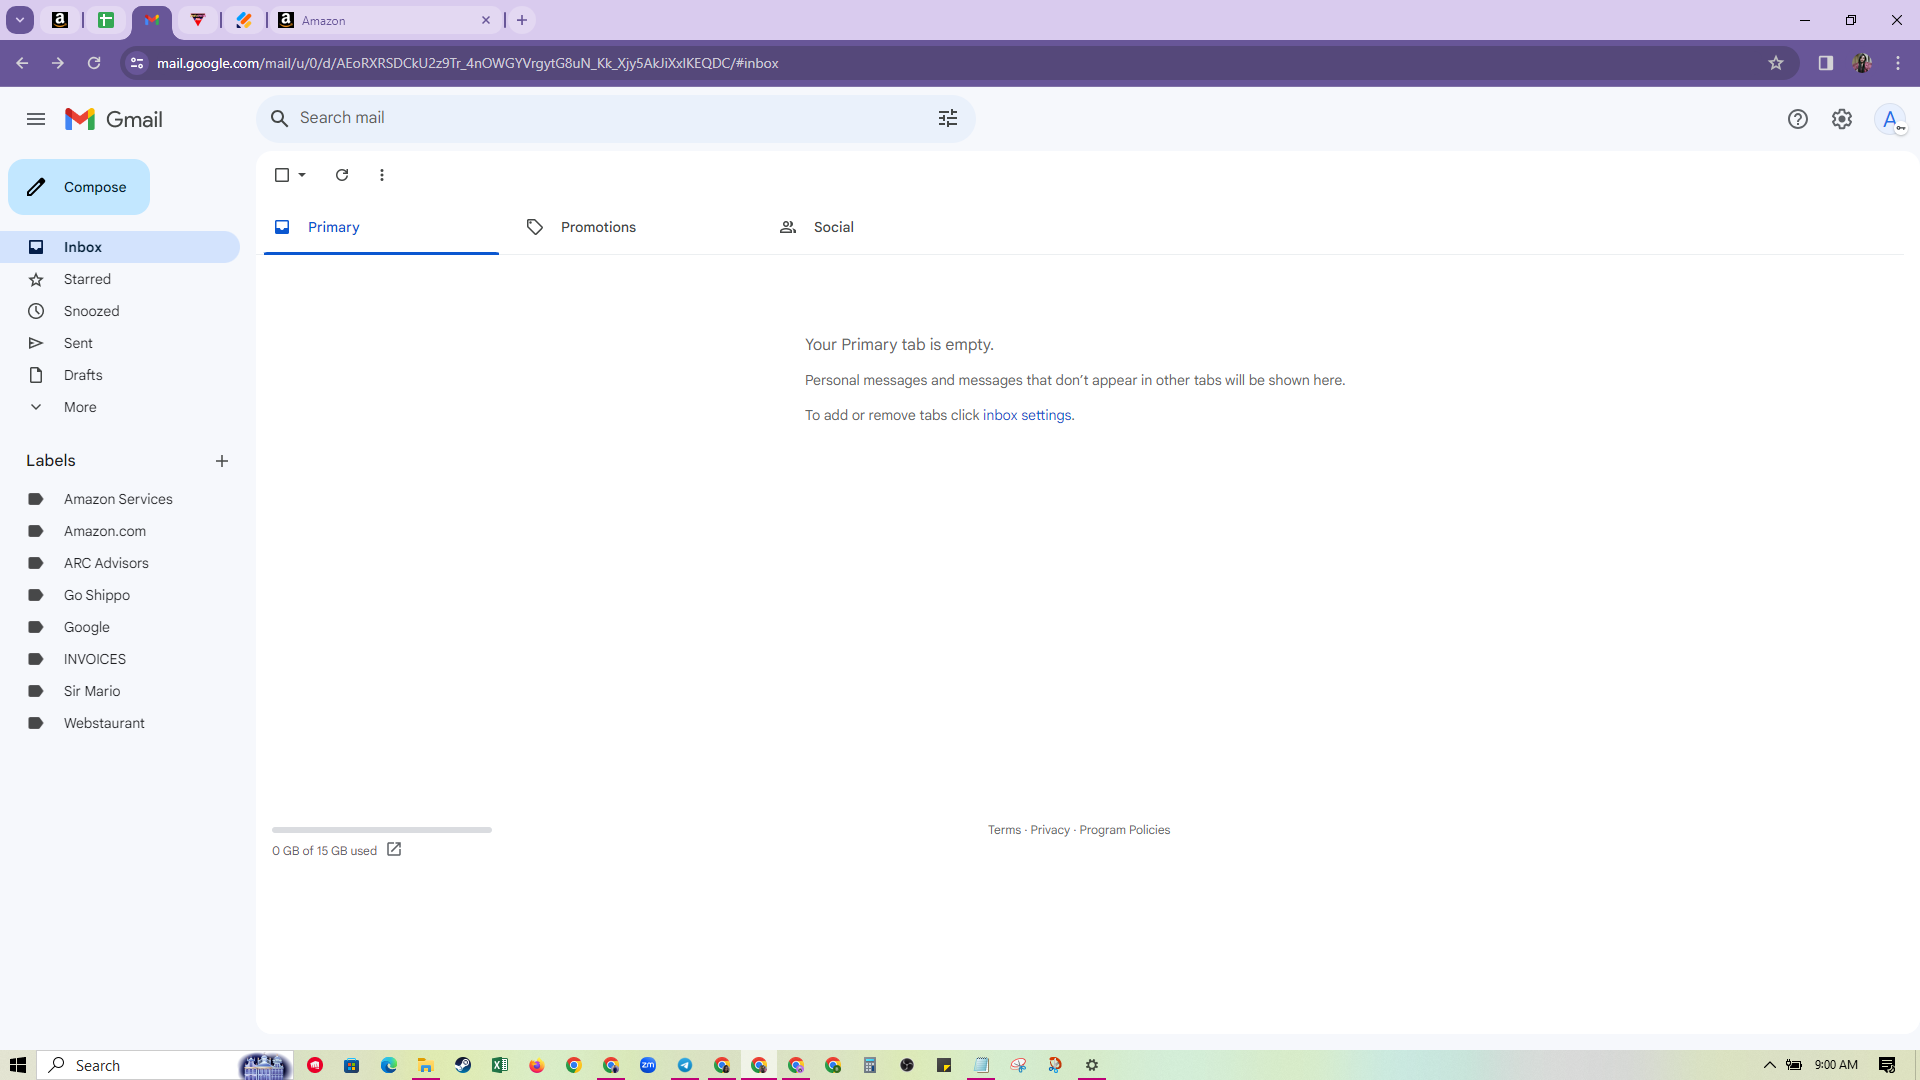Switch to the first pinned Amazon tab
Screen dimensions: 1920x1080
click(60, 20)
